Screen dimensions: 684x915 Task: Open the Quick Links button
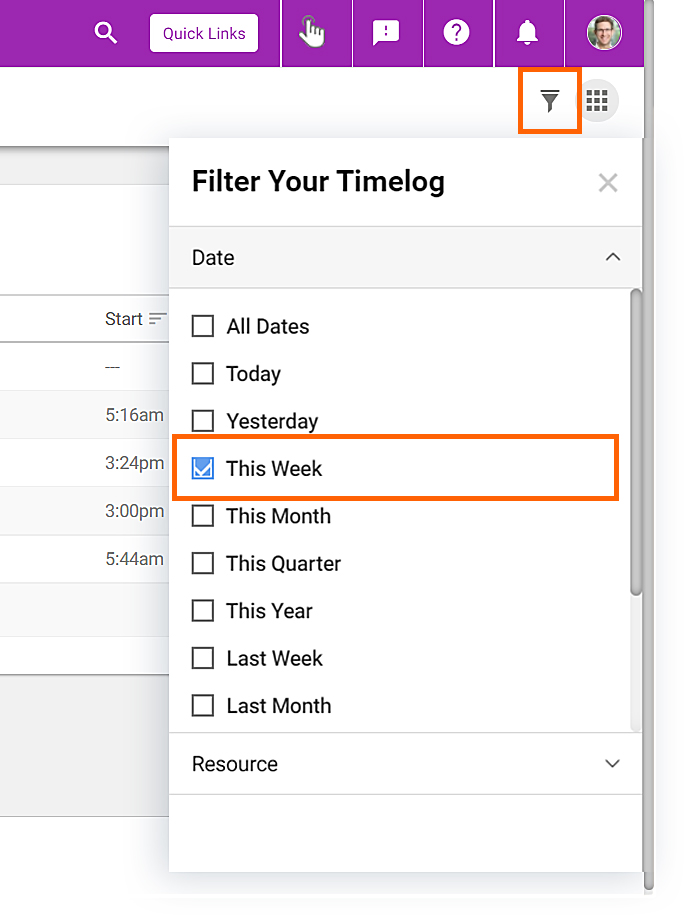(204, 33)
